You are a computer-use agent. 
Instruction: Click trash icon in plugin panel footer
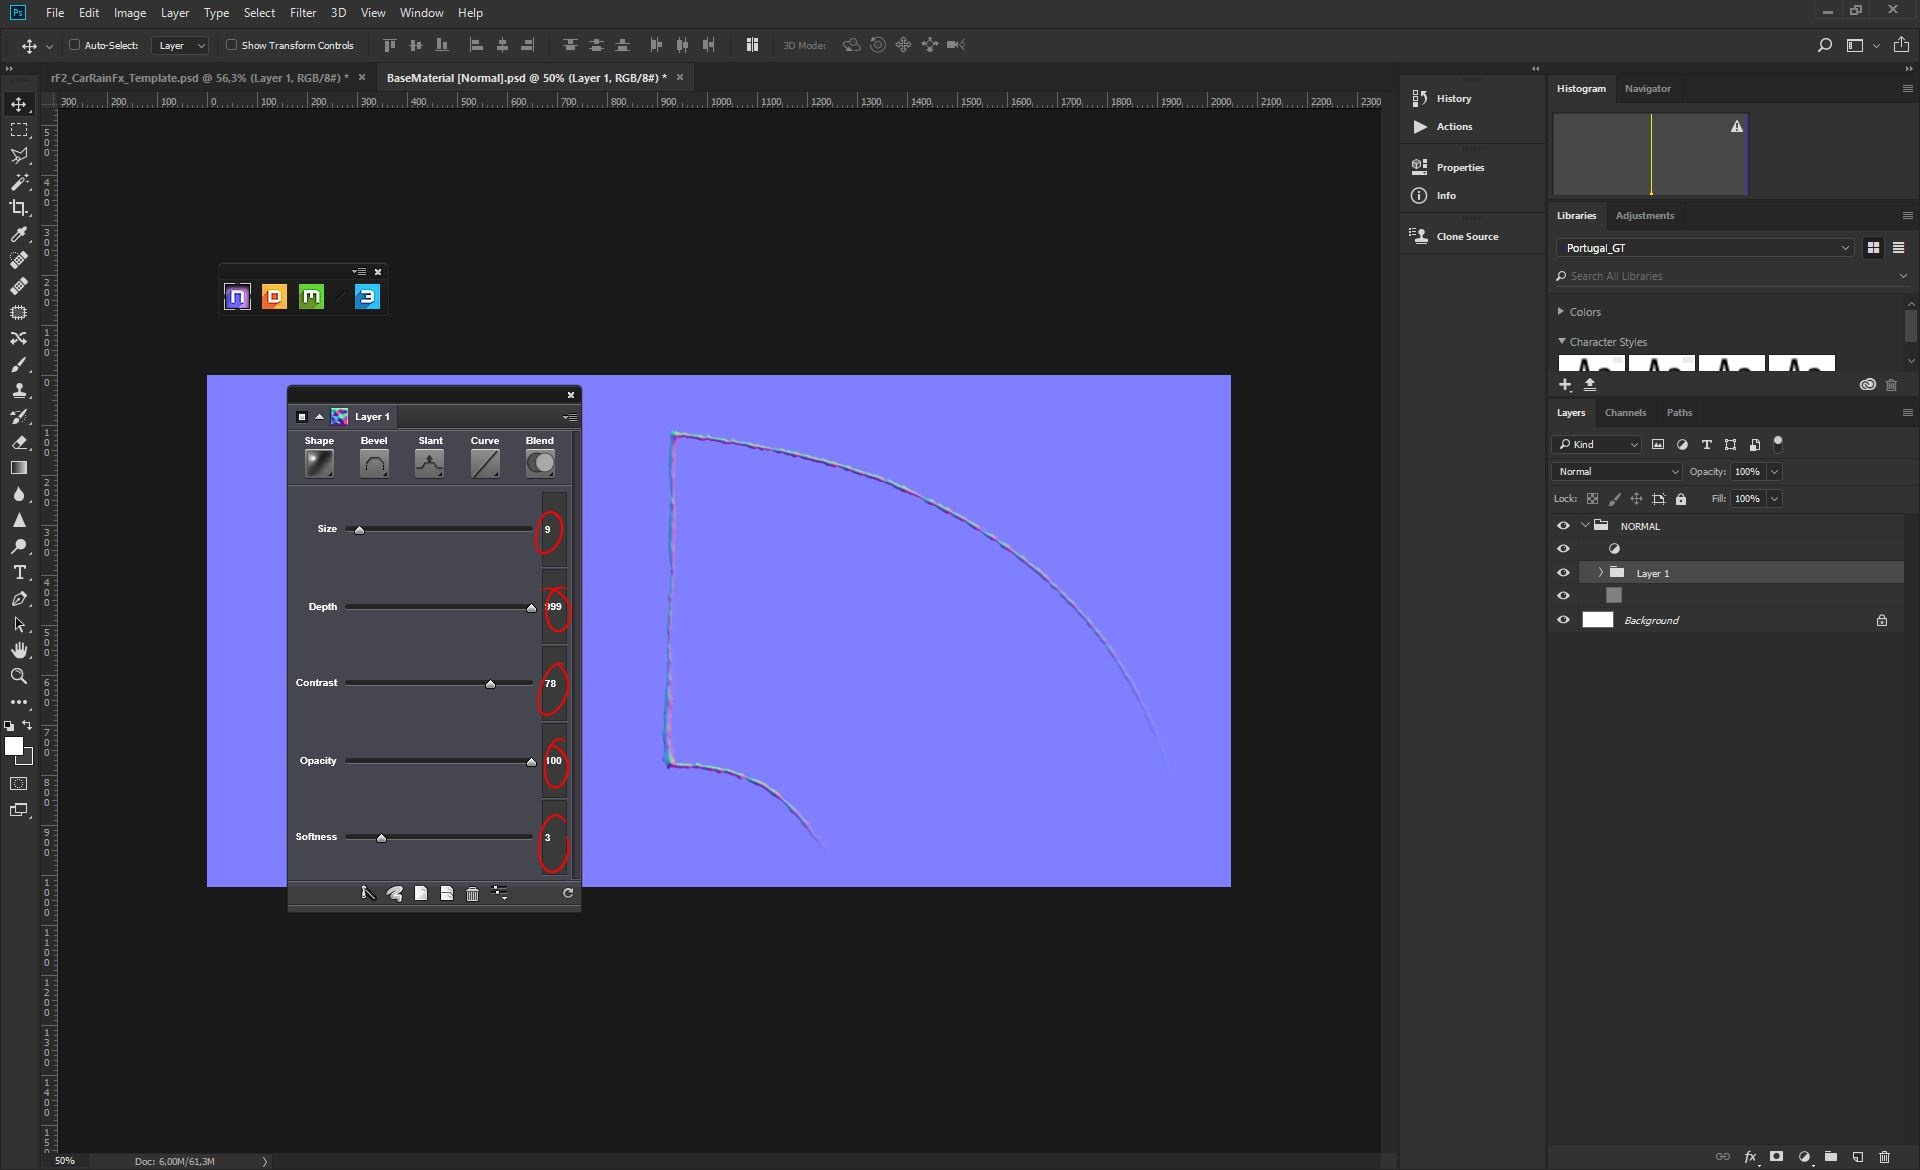coord(473,894)
